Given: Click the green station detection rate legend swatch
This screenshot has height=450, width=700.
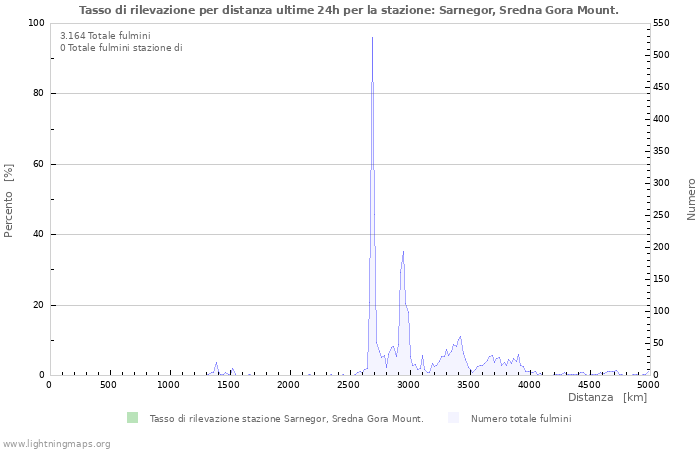Looking at the screenshot, I should click(132, 418).
